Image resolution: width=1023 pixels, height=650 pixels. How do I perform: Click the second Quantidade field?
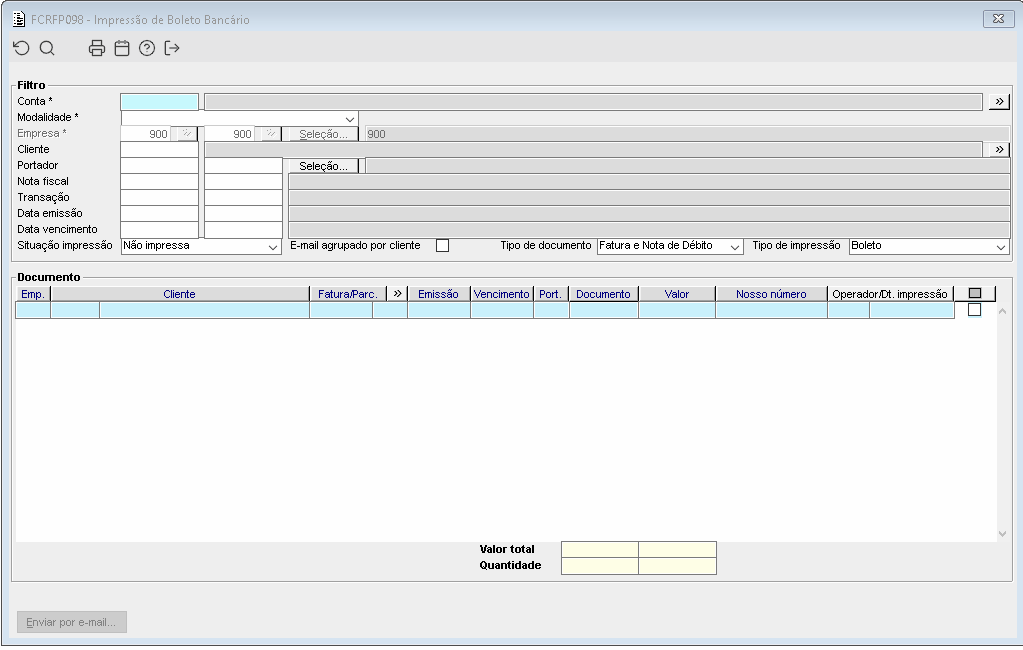tap(677, 566)
